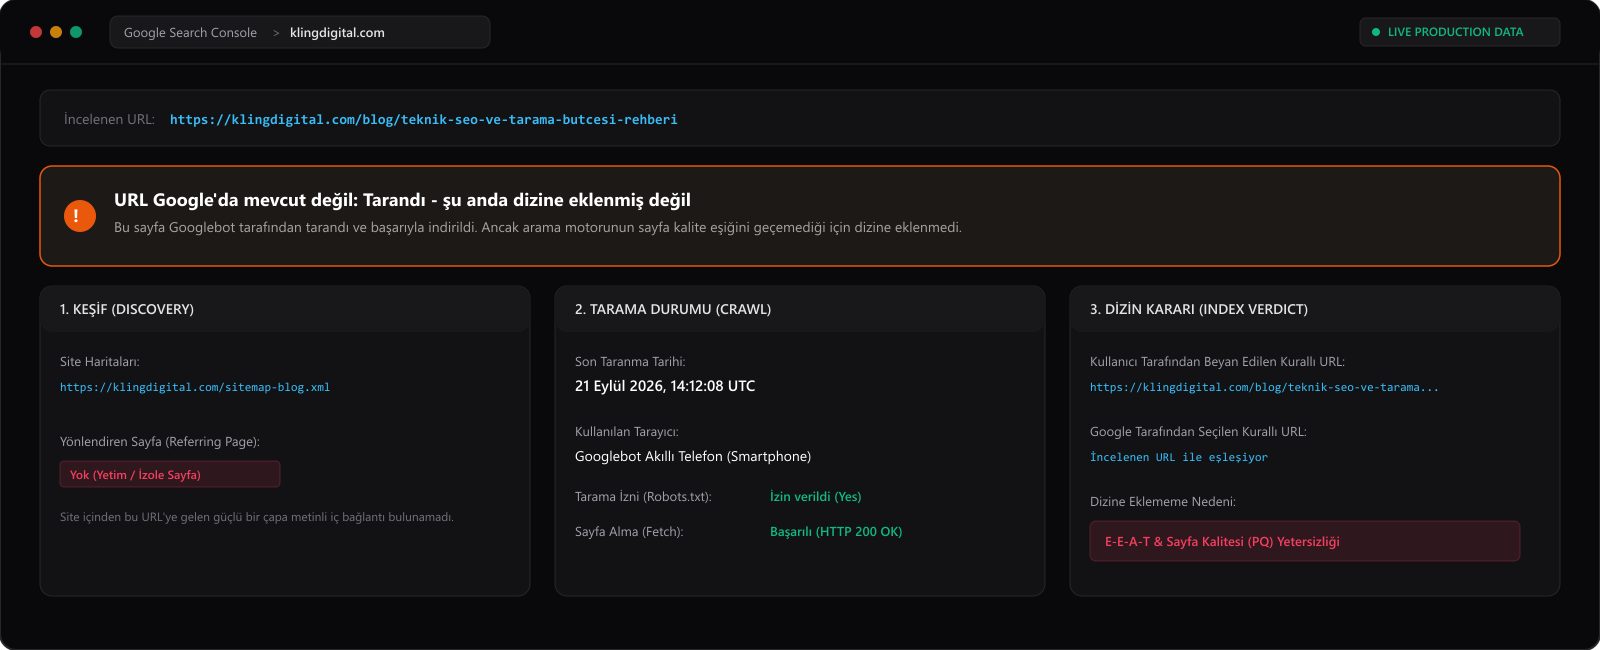
Task: Open the sitemap-blog.xml link
Action: tap(195, 387)
